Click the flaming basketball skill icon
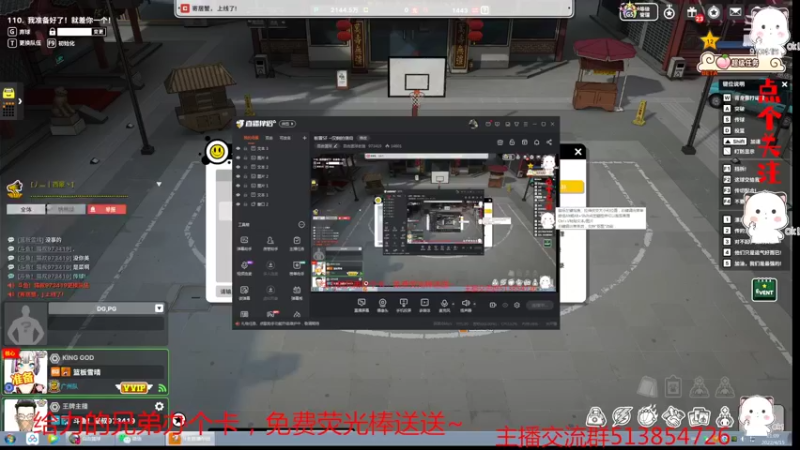The image size is (800, 450). tap(647, 416)
